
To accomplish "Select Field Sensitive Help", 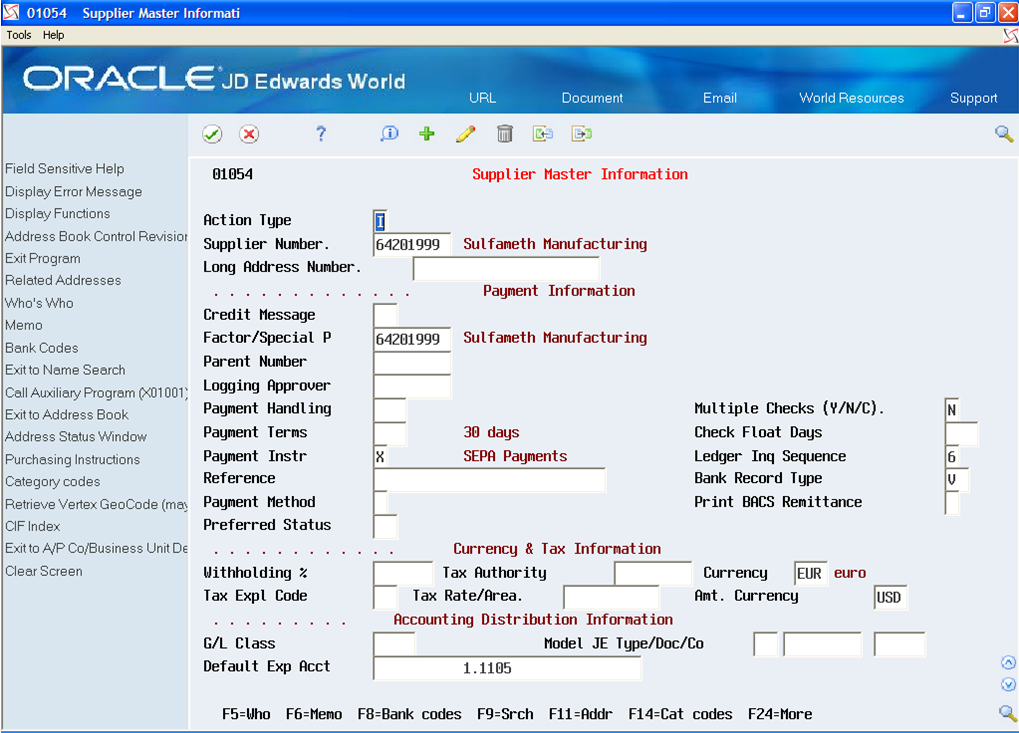I will (x=64, y=169).
